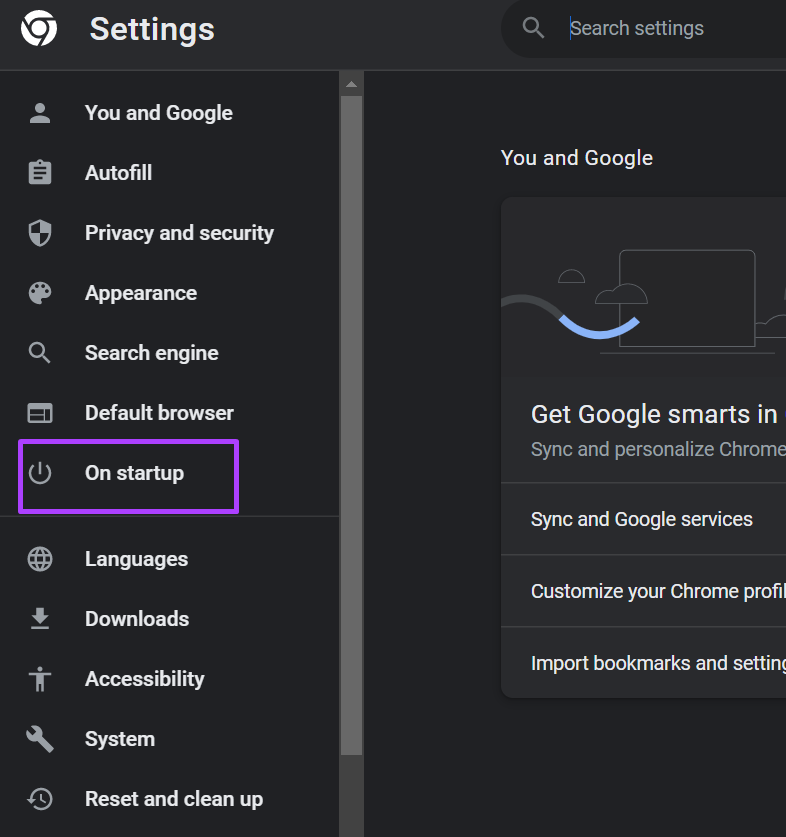
Task: Click the Privacy and security shield icon
Action: pyautogui.click(x=40, y=233)
